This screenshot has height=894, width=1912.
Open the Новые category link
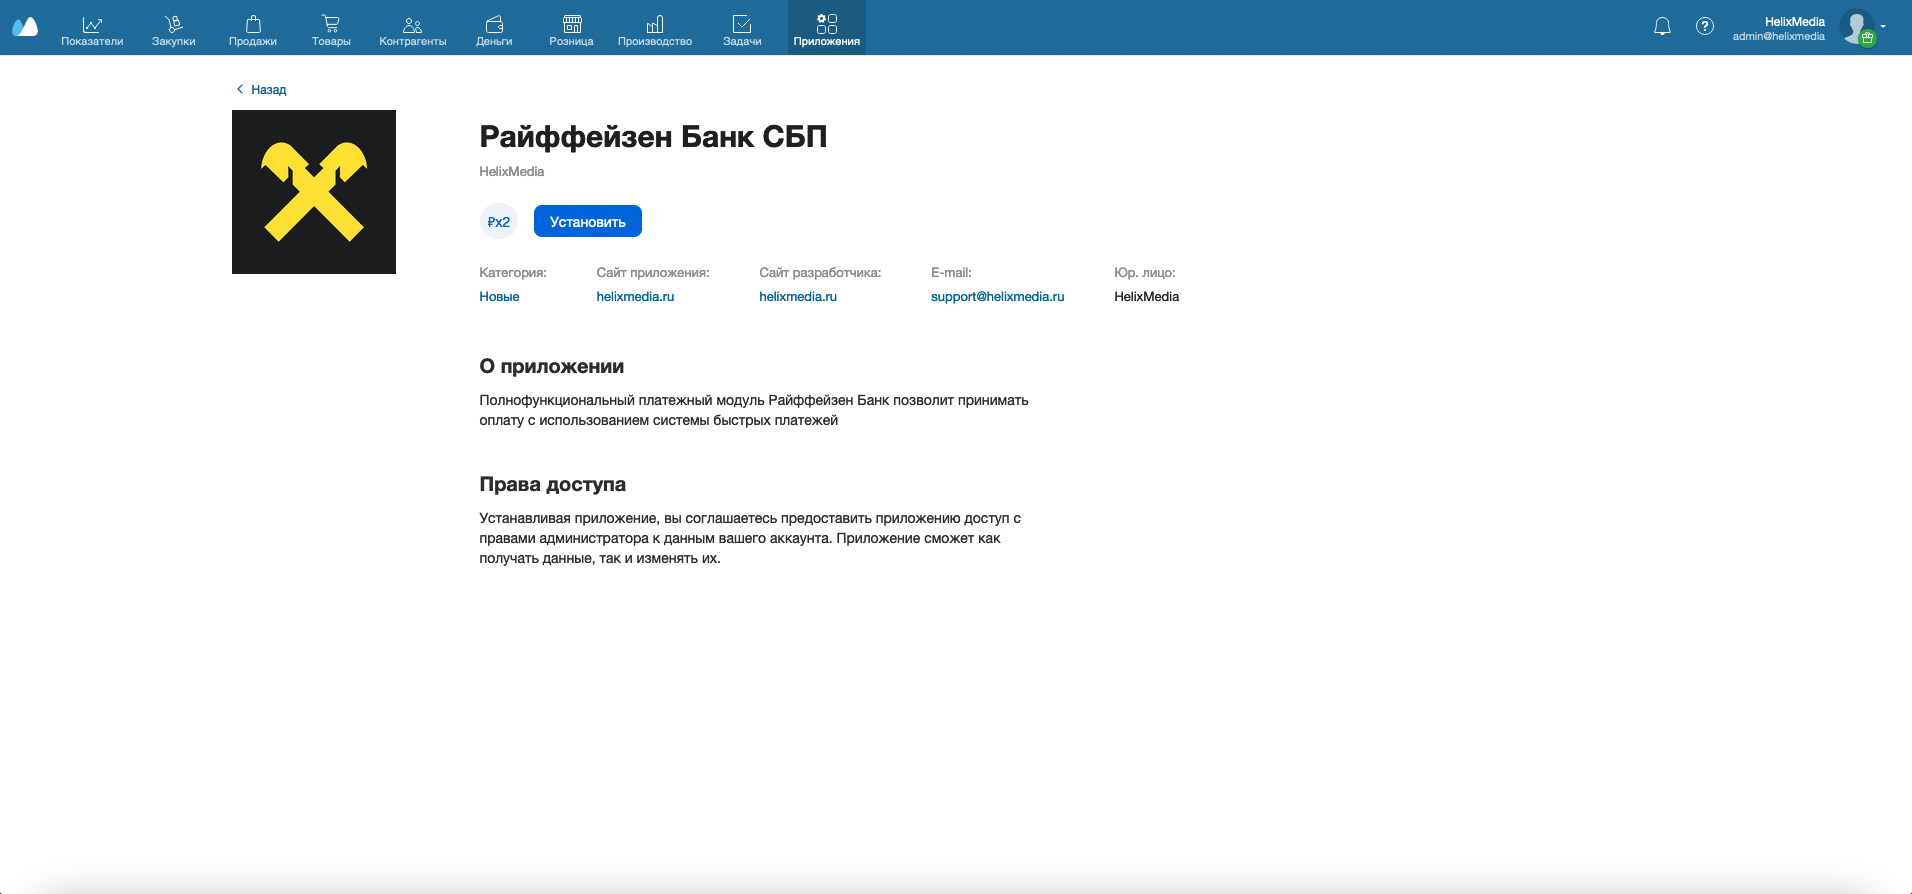[x=499, y=297]
